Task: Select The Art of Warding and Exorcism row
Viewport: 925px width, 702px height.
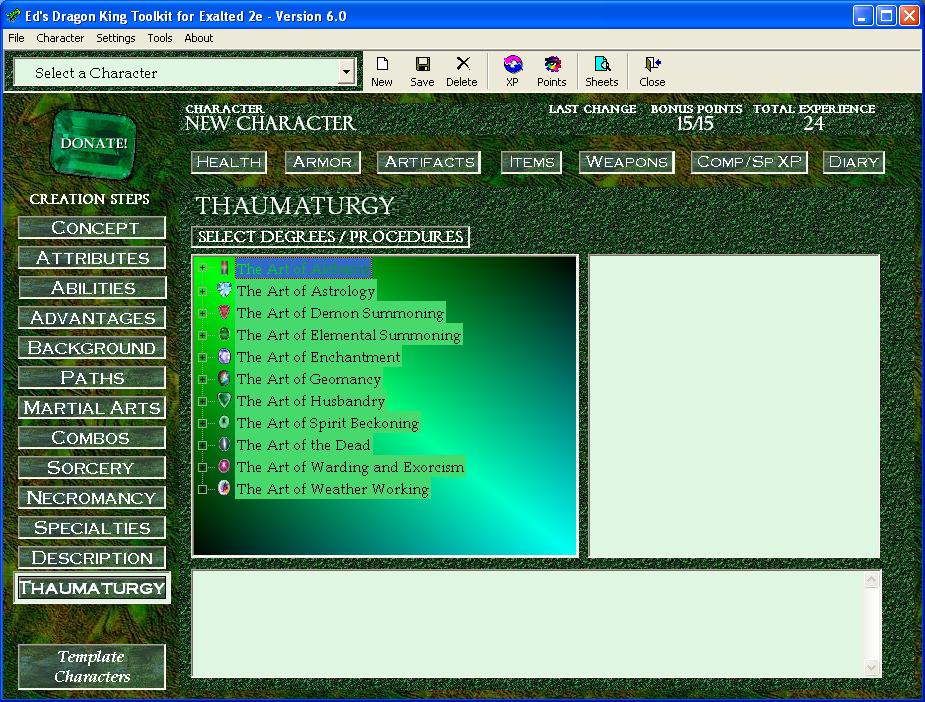Action: click(x=350, y=467)
